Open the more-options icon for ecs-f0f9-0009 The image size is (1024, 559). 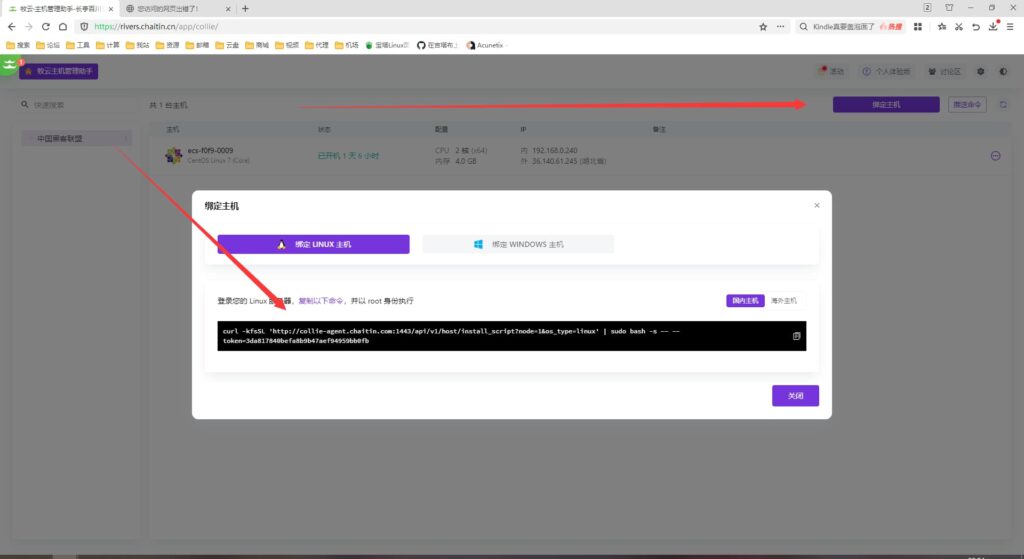995,155
